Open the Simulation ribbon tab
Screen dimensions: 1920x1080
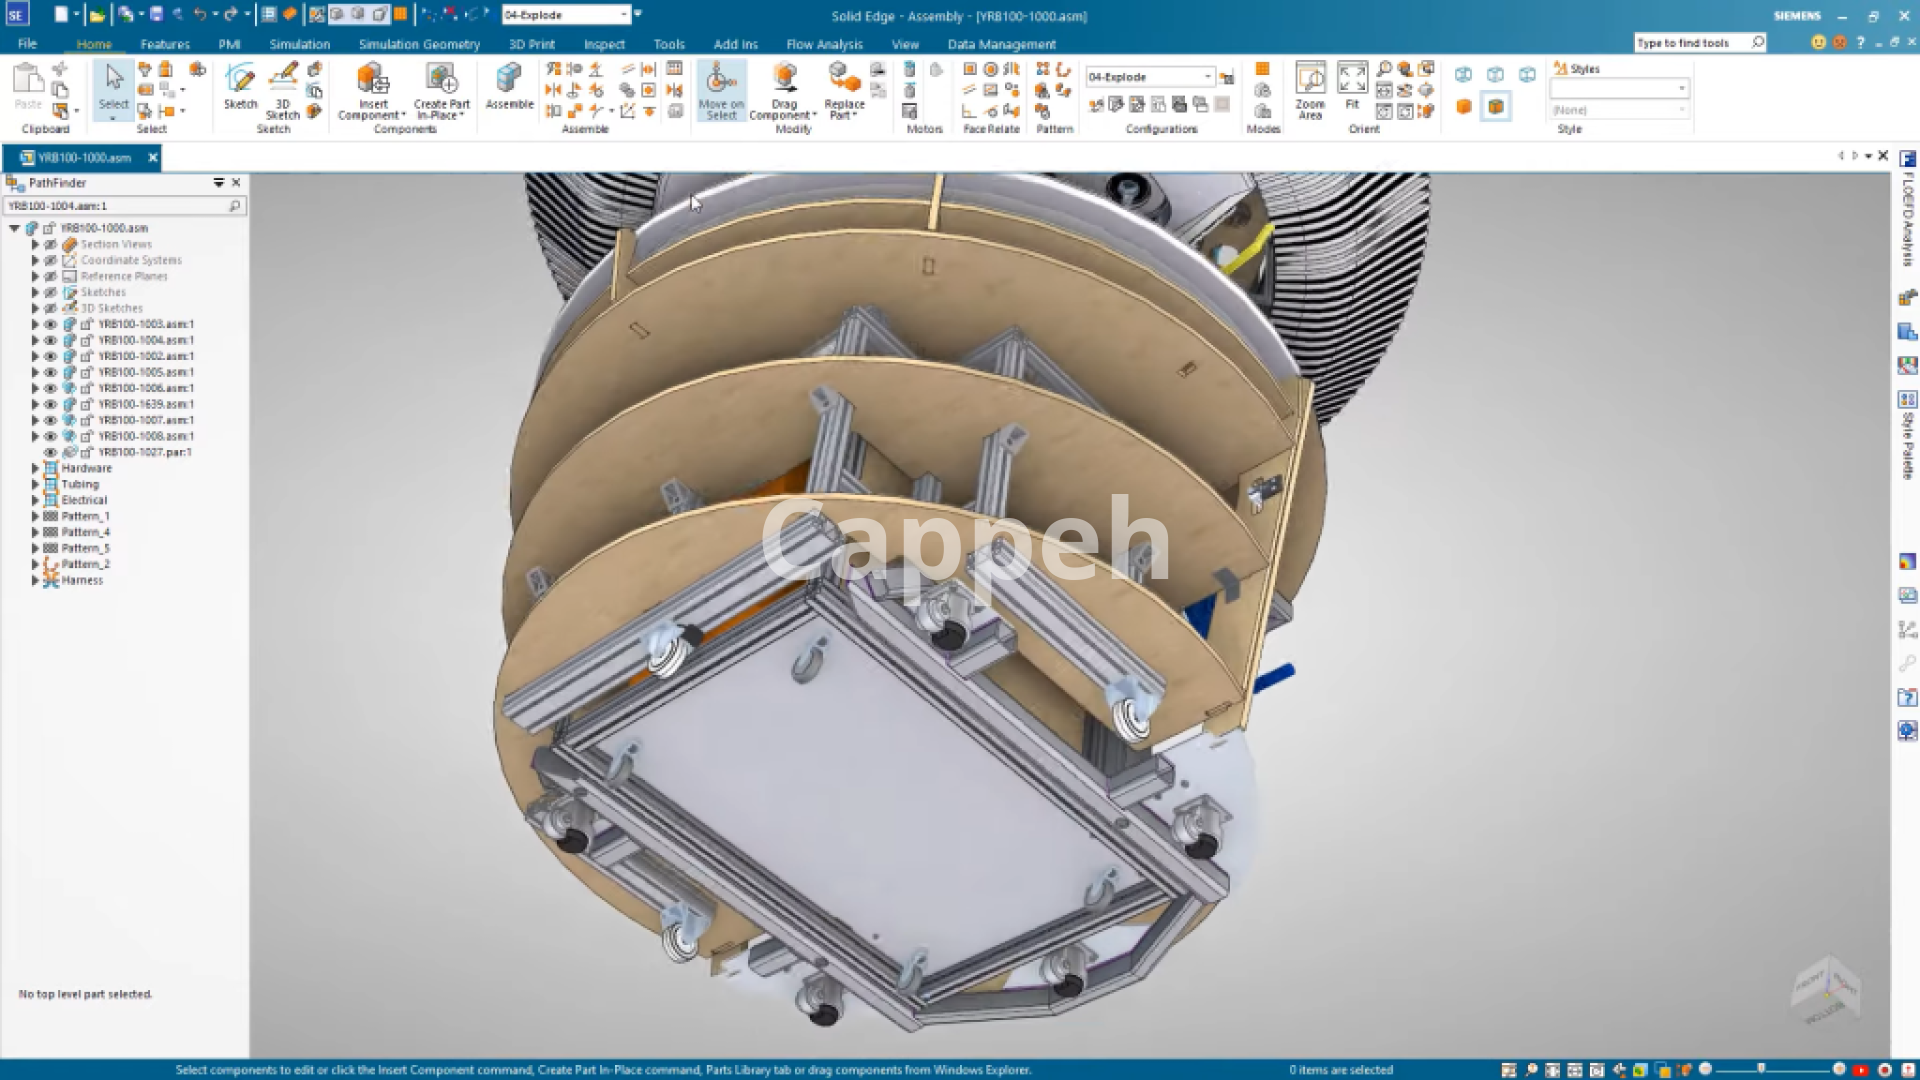click(x=299, y=44)
